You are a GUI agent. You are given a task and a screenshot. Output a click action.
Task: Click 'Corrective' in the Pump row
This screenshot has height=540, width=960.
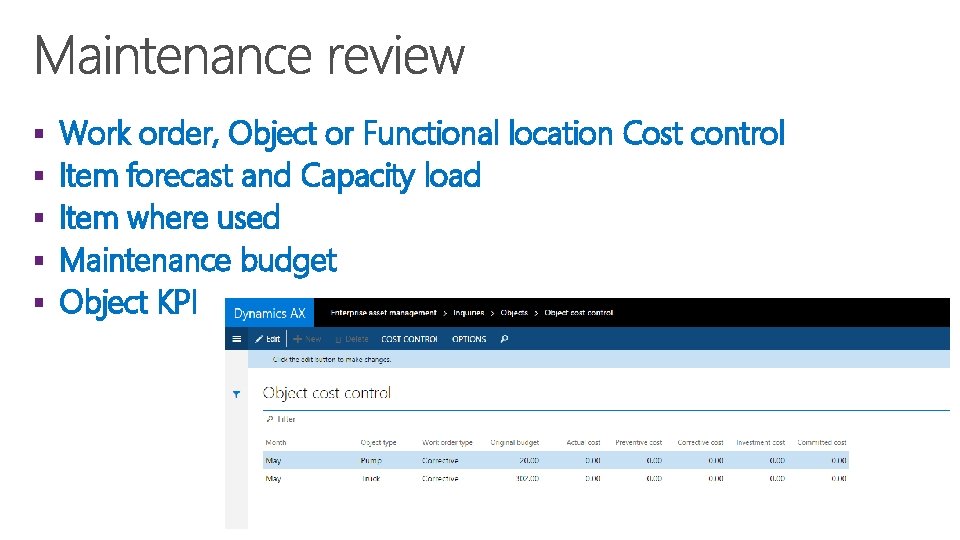(440, 460)
